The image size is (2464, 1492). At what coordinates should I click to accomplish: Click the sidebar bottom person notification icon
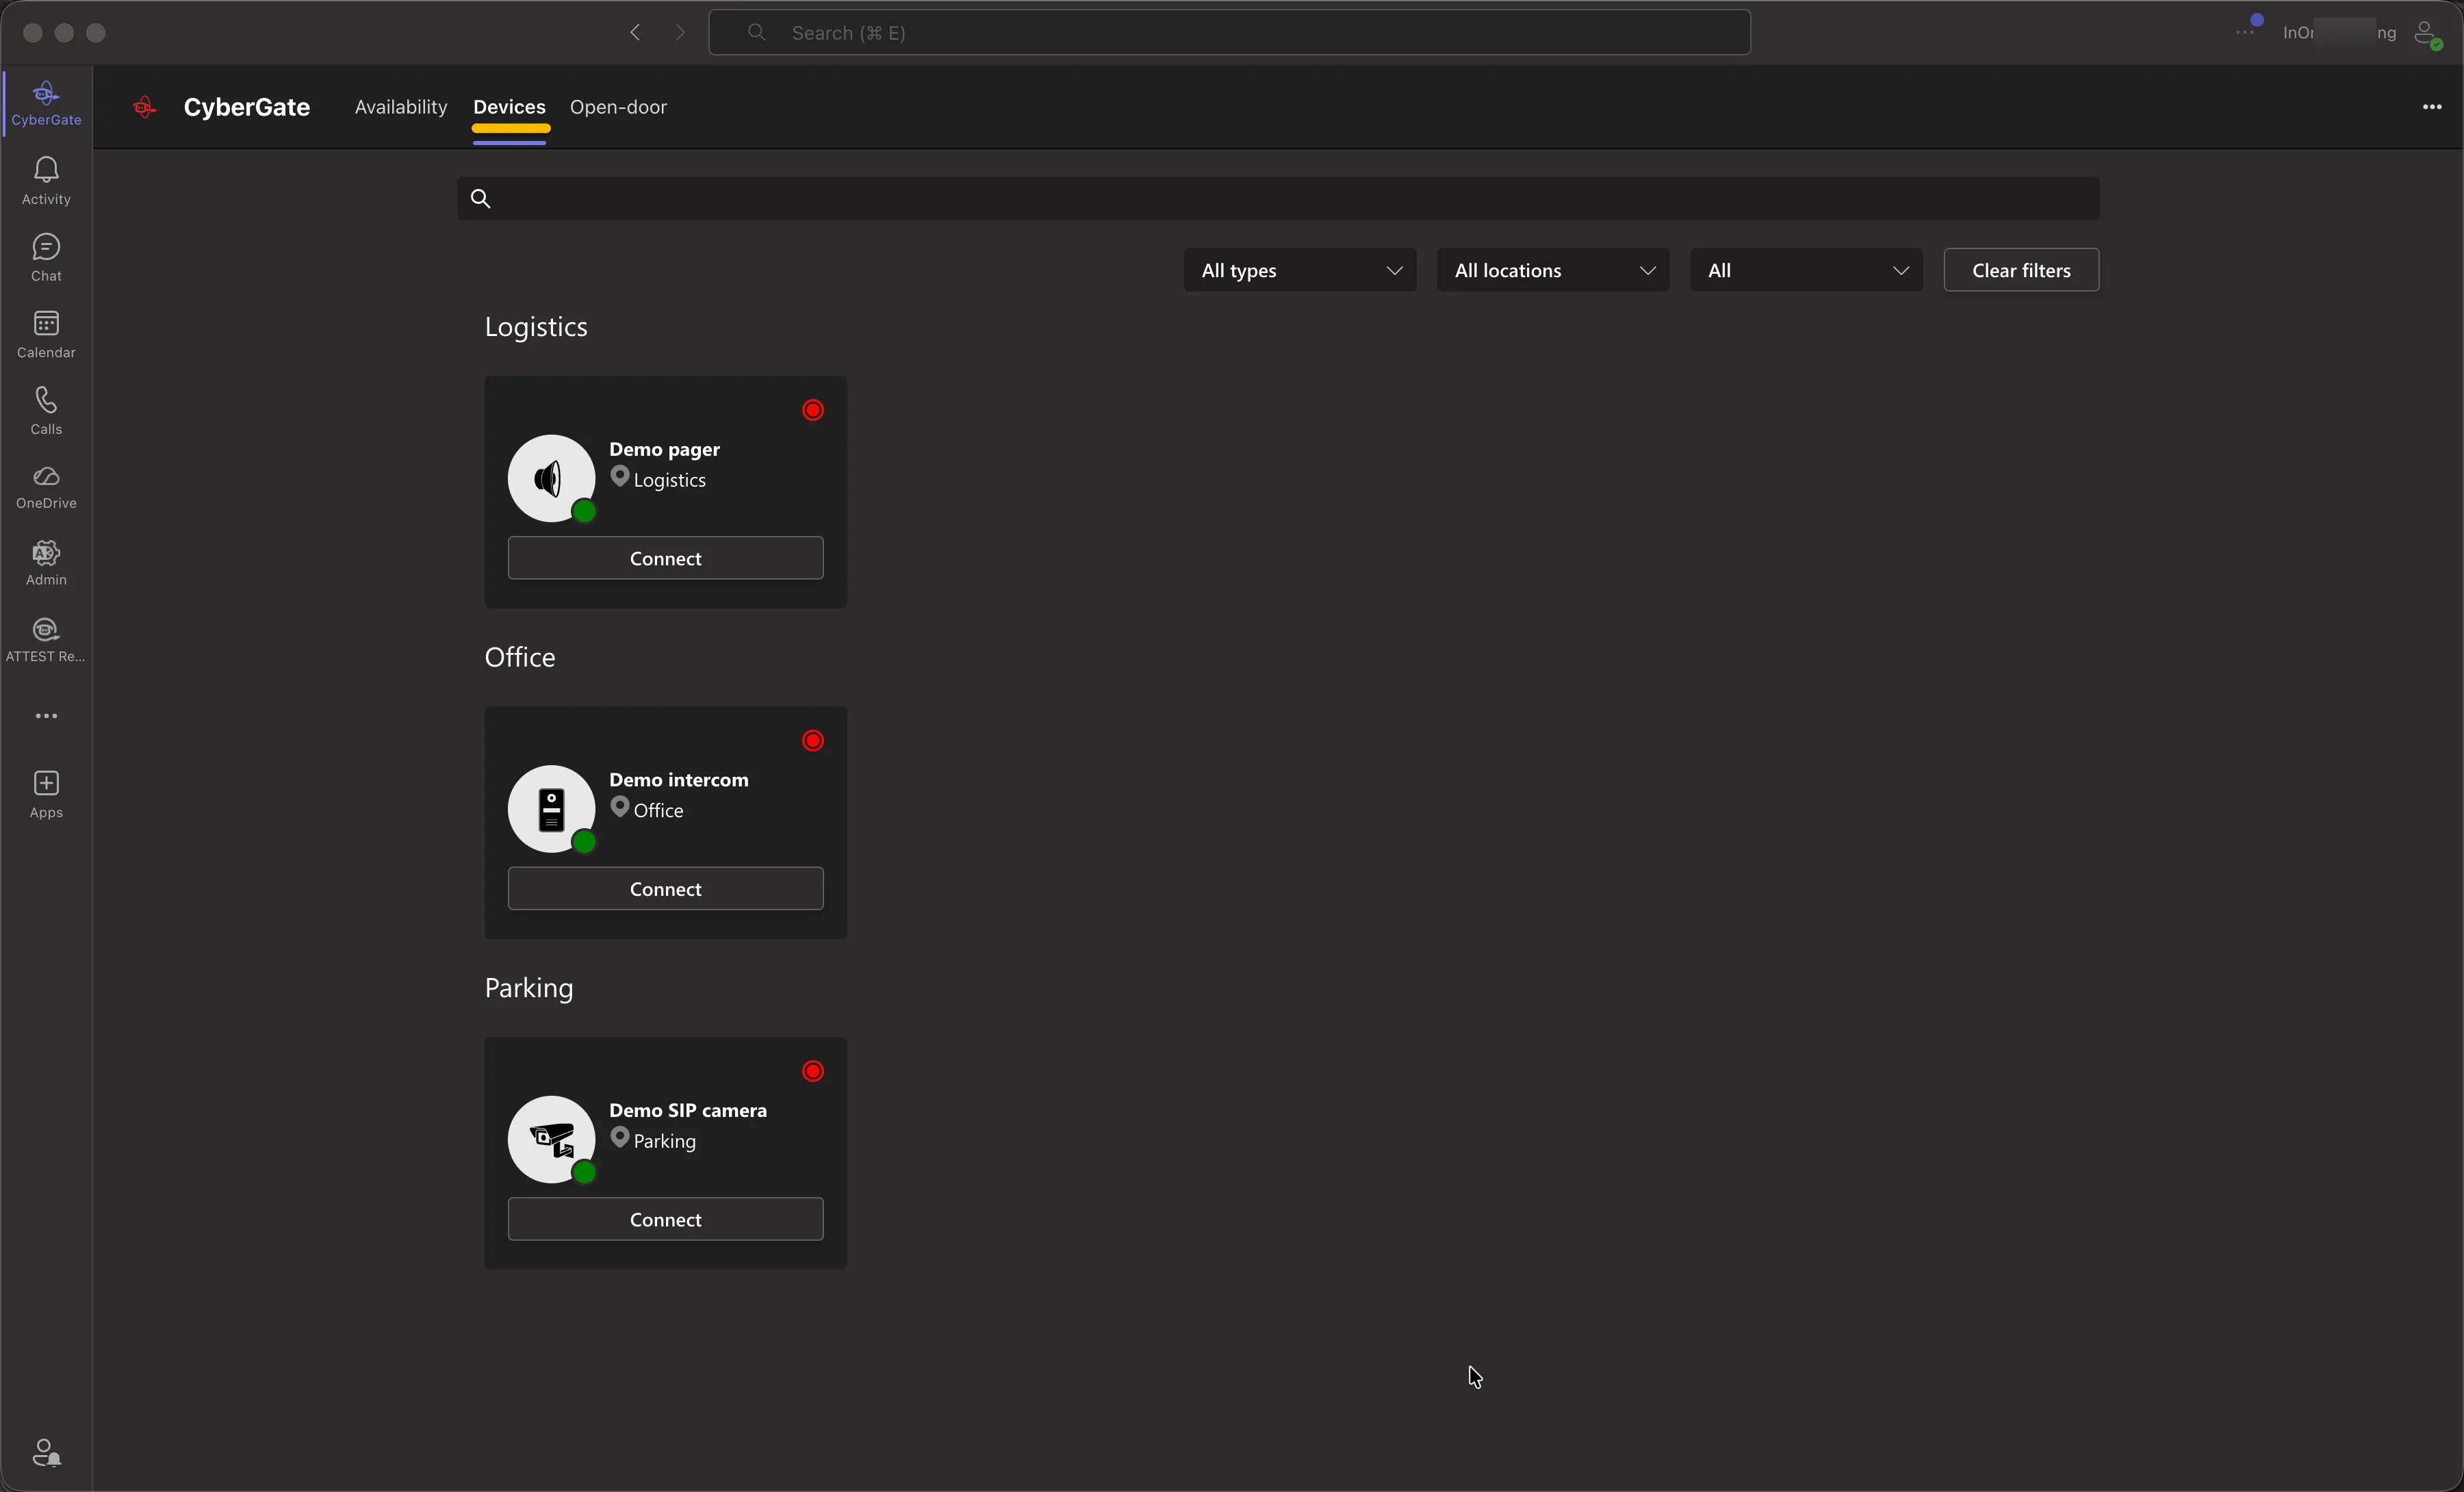tap(46, 1452)
